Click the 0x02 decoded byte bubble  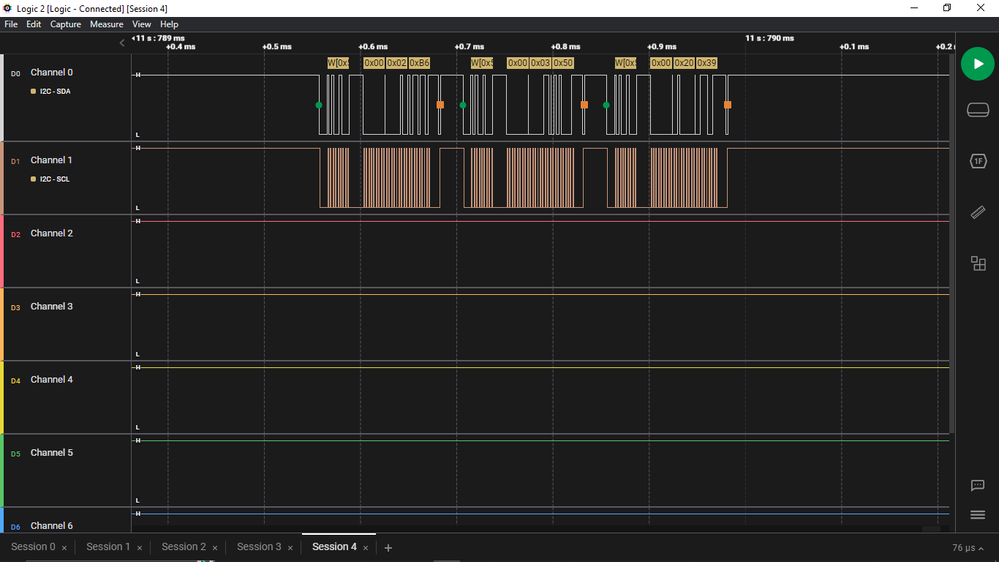click(x=396, y=63)
